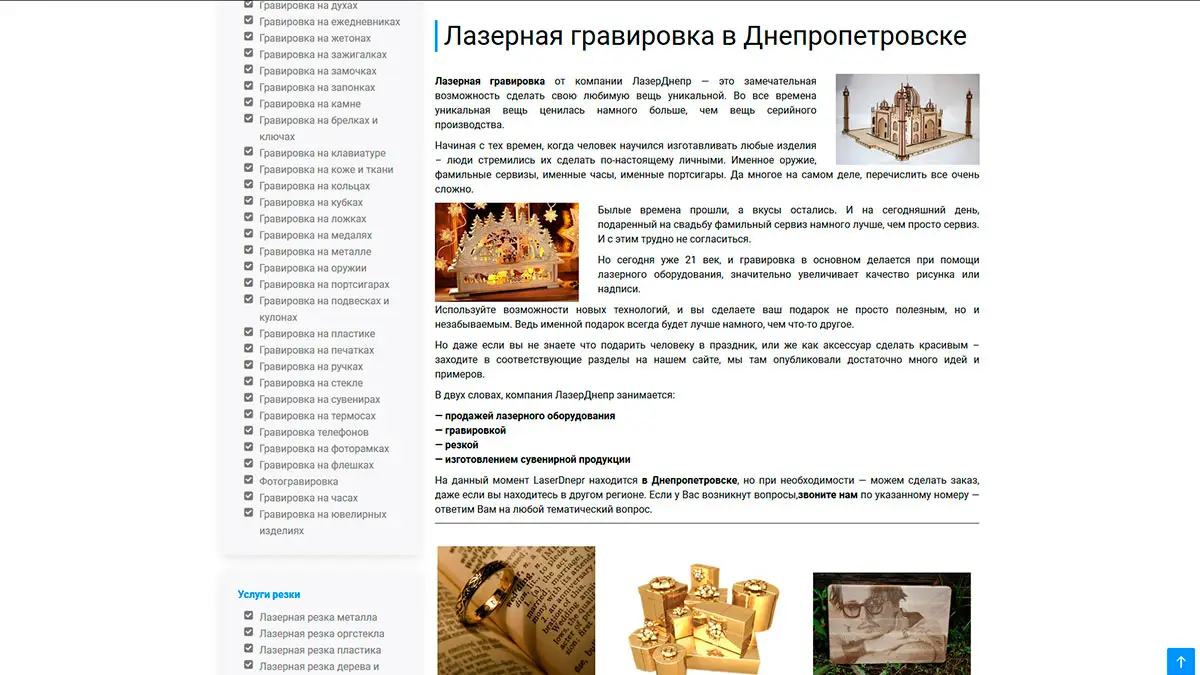This screenshot has width=1200, height=675.
Task: Open the Гравировка на зажигалках link
Action: 322,55
